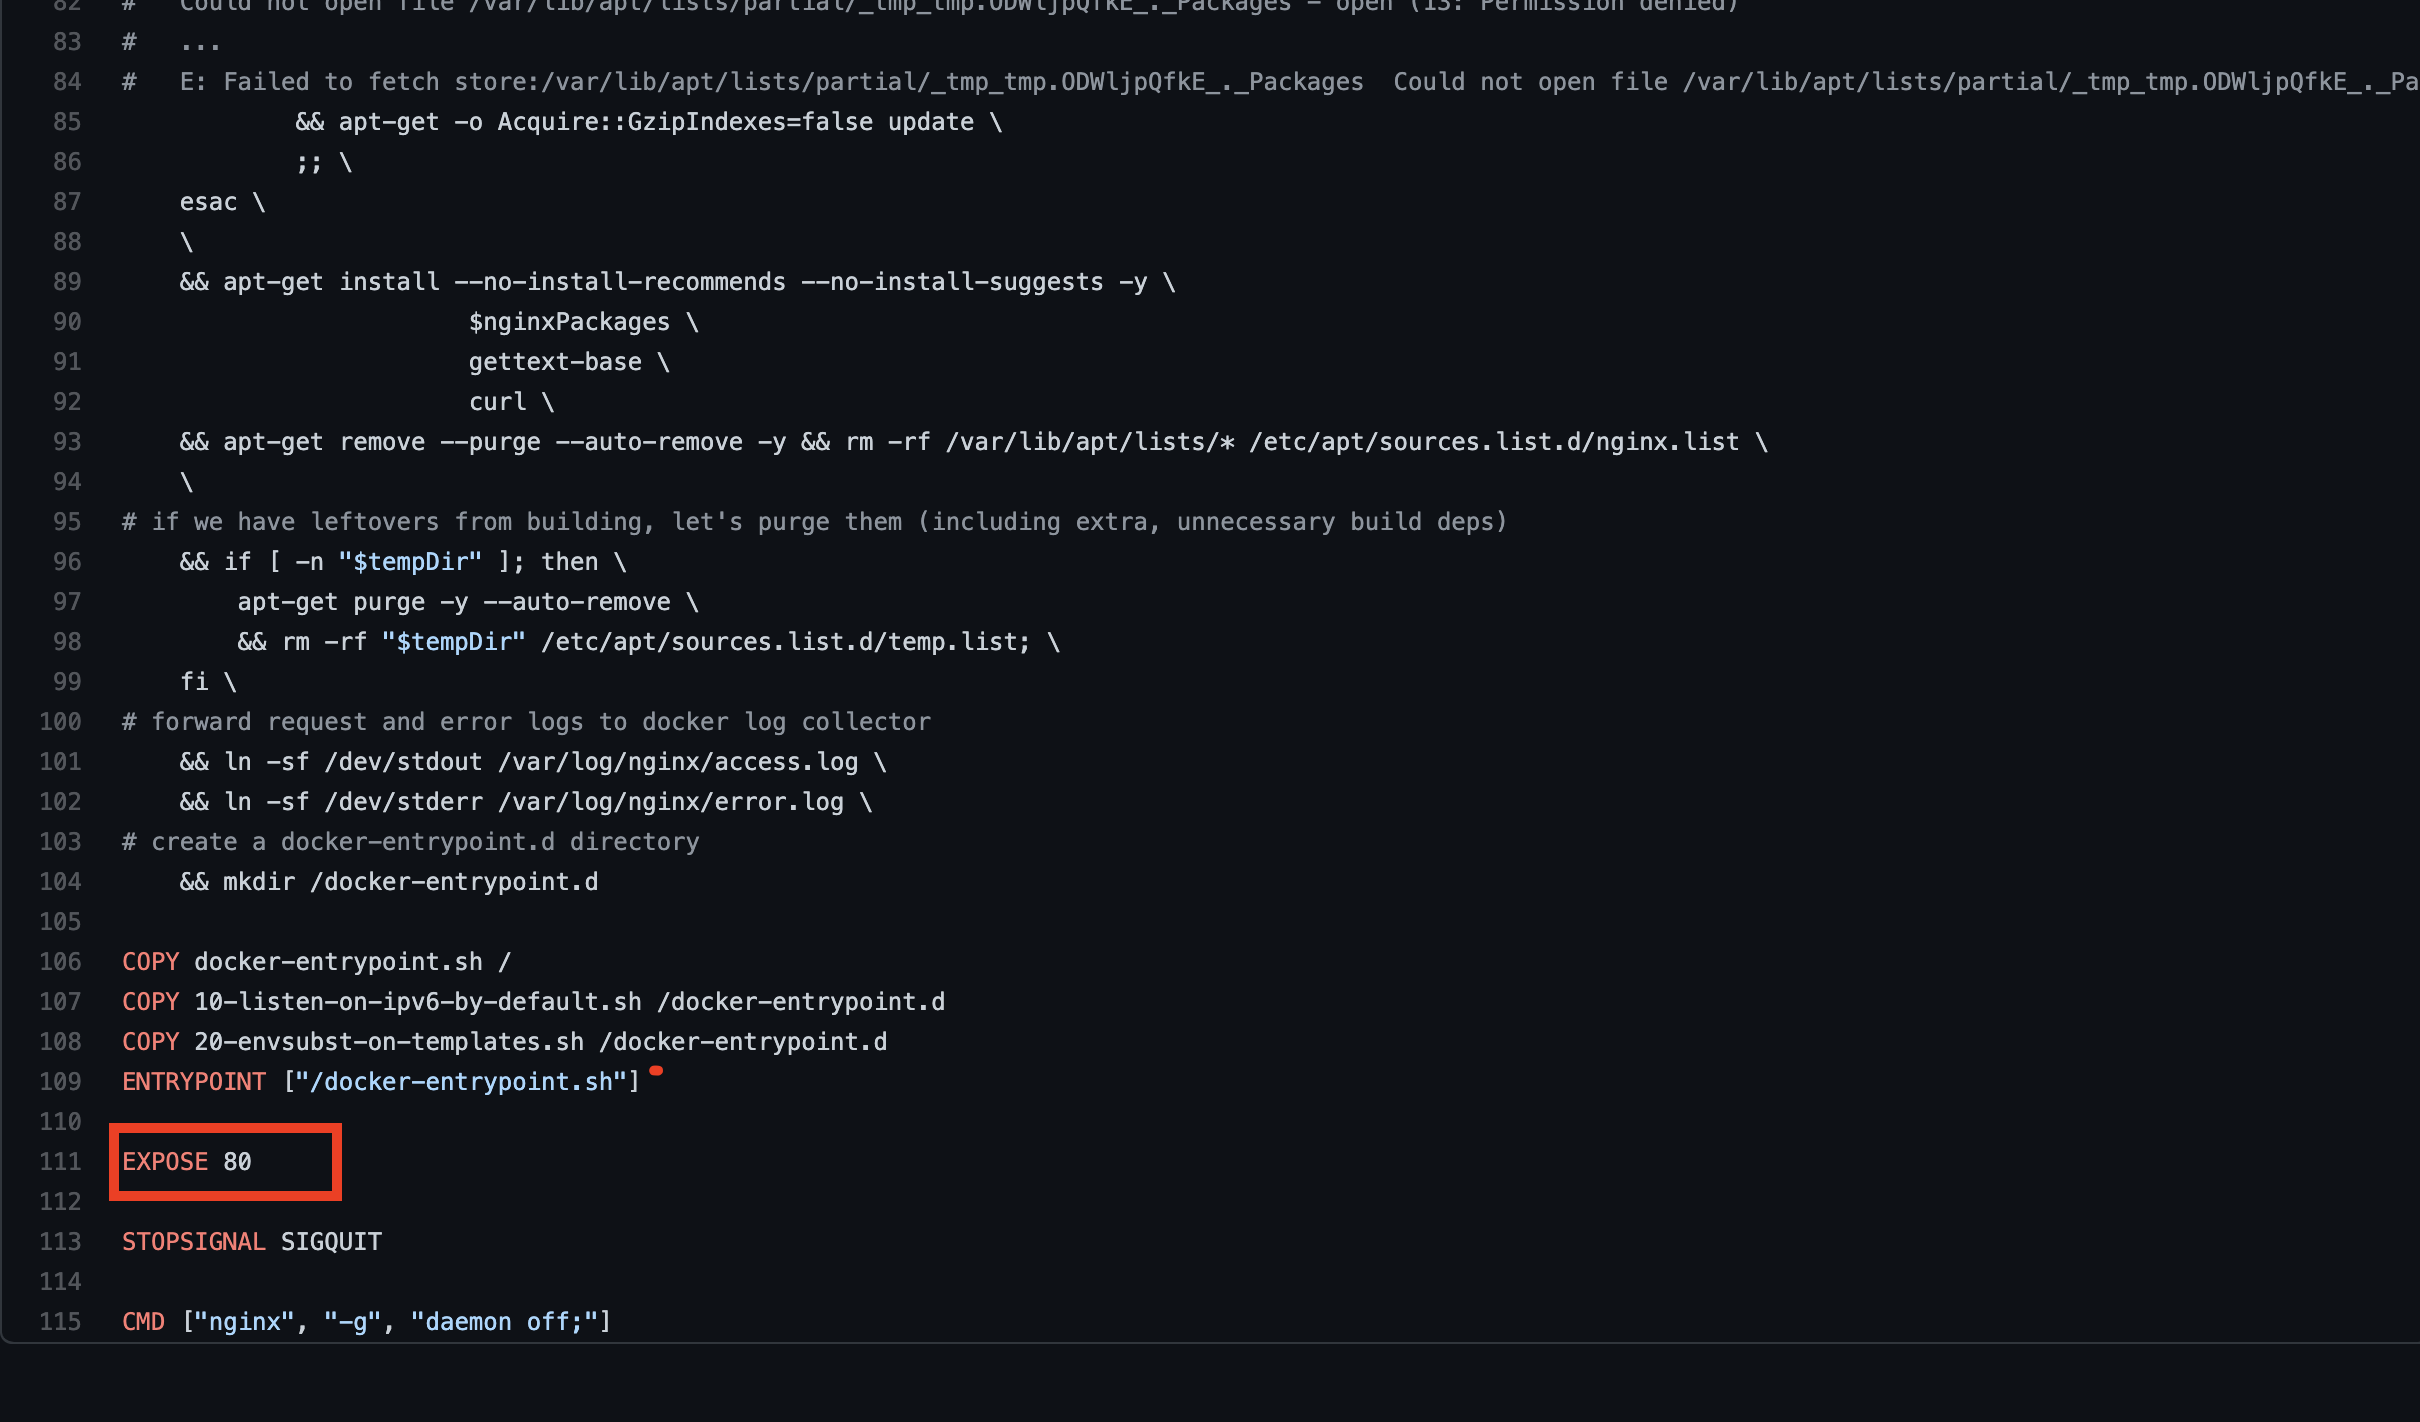Viewport: 2420px width, 1422px height.
Task: Click the CMD instruction keyword
Action: pos(143,1321)
